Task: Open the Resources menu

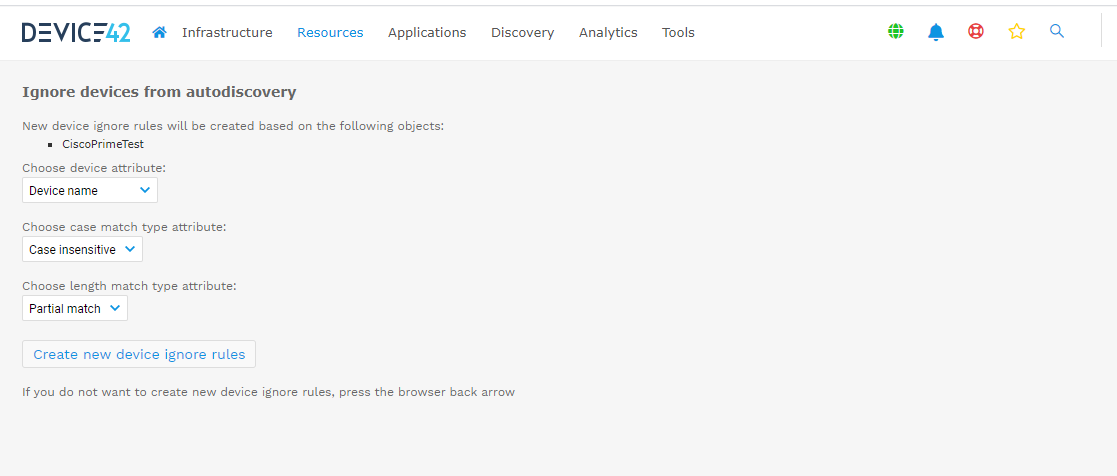Action: (330, 32)
